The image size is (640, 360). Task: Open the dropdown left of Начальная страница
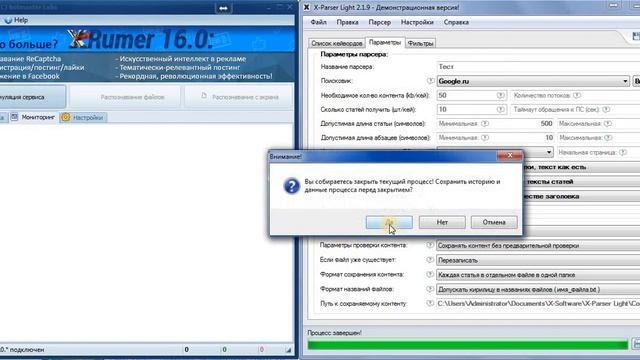pos(549,152)
